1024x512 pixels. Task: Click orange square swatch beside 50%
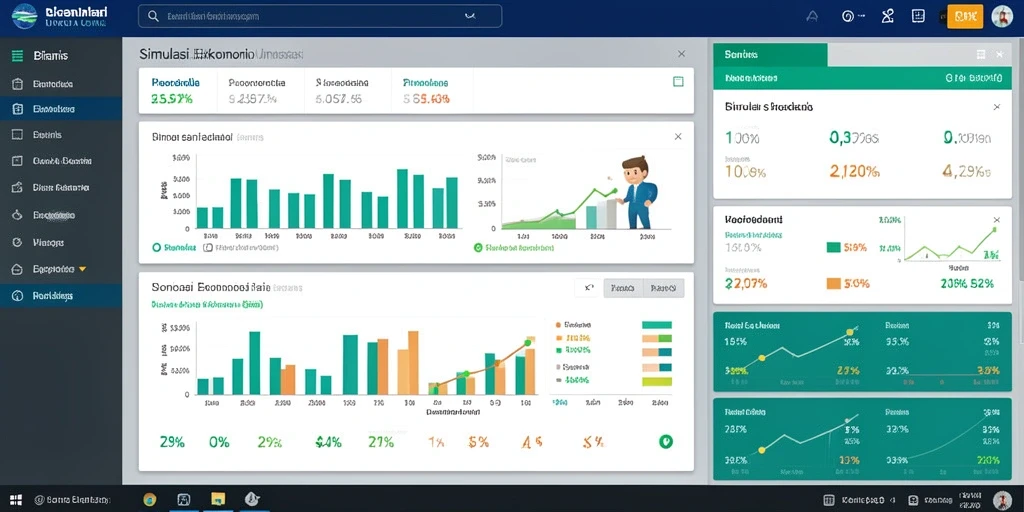point(833,283)
